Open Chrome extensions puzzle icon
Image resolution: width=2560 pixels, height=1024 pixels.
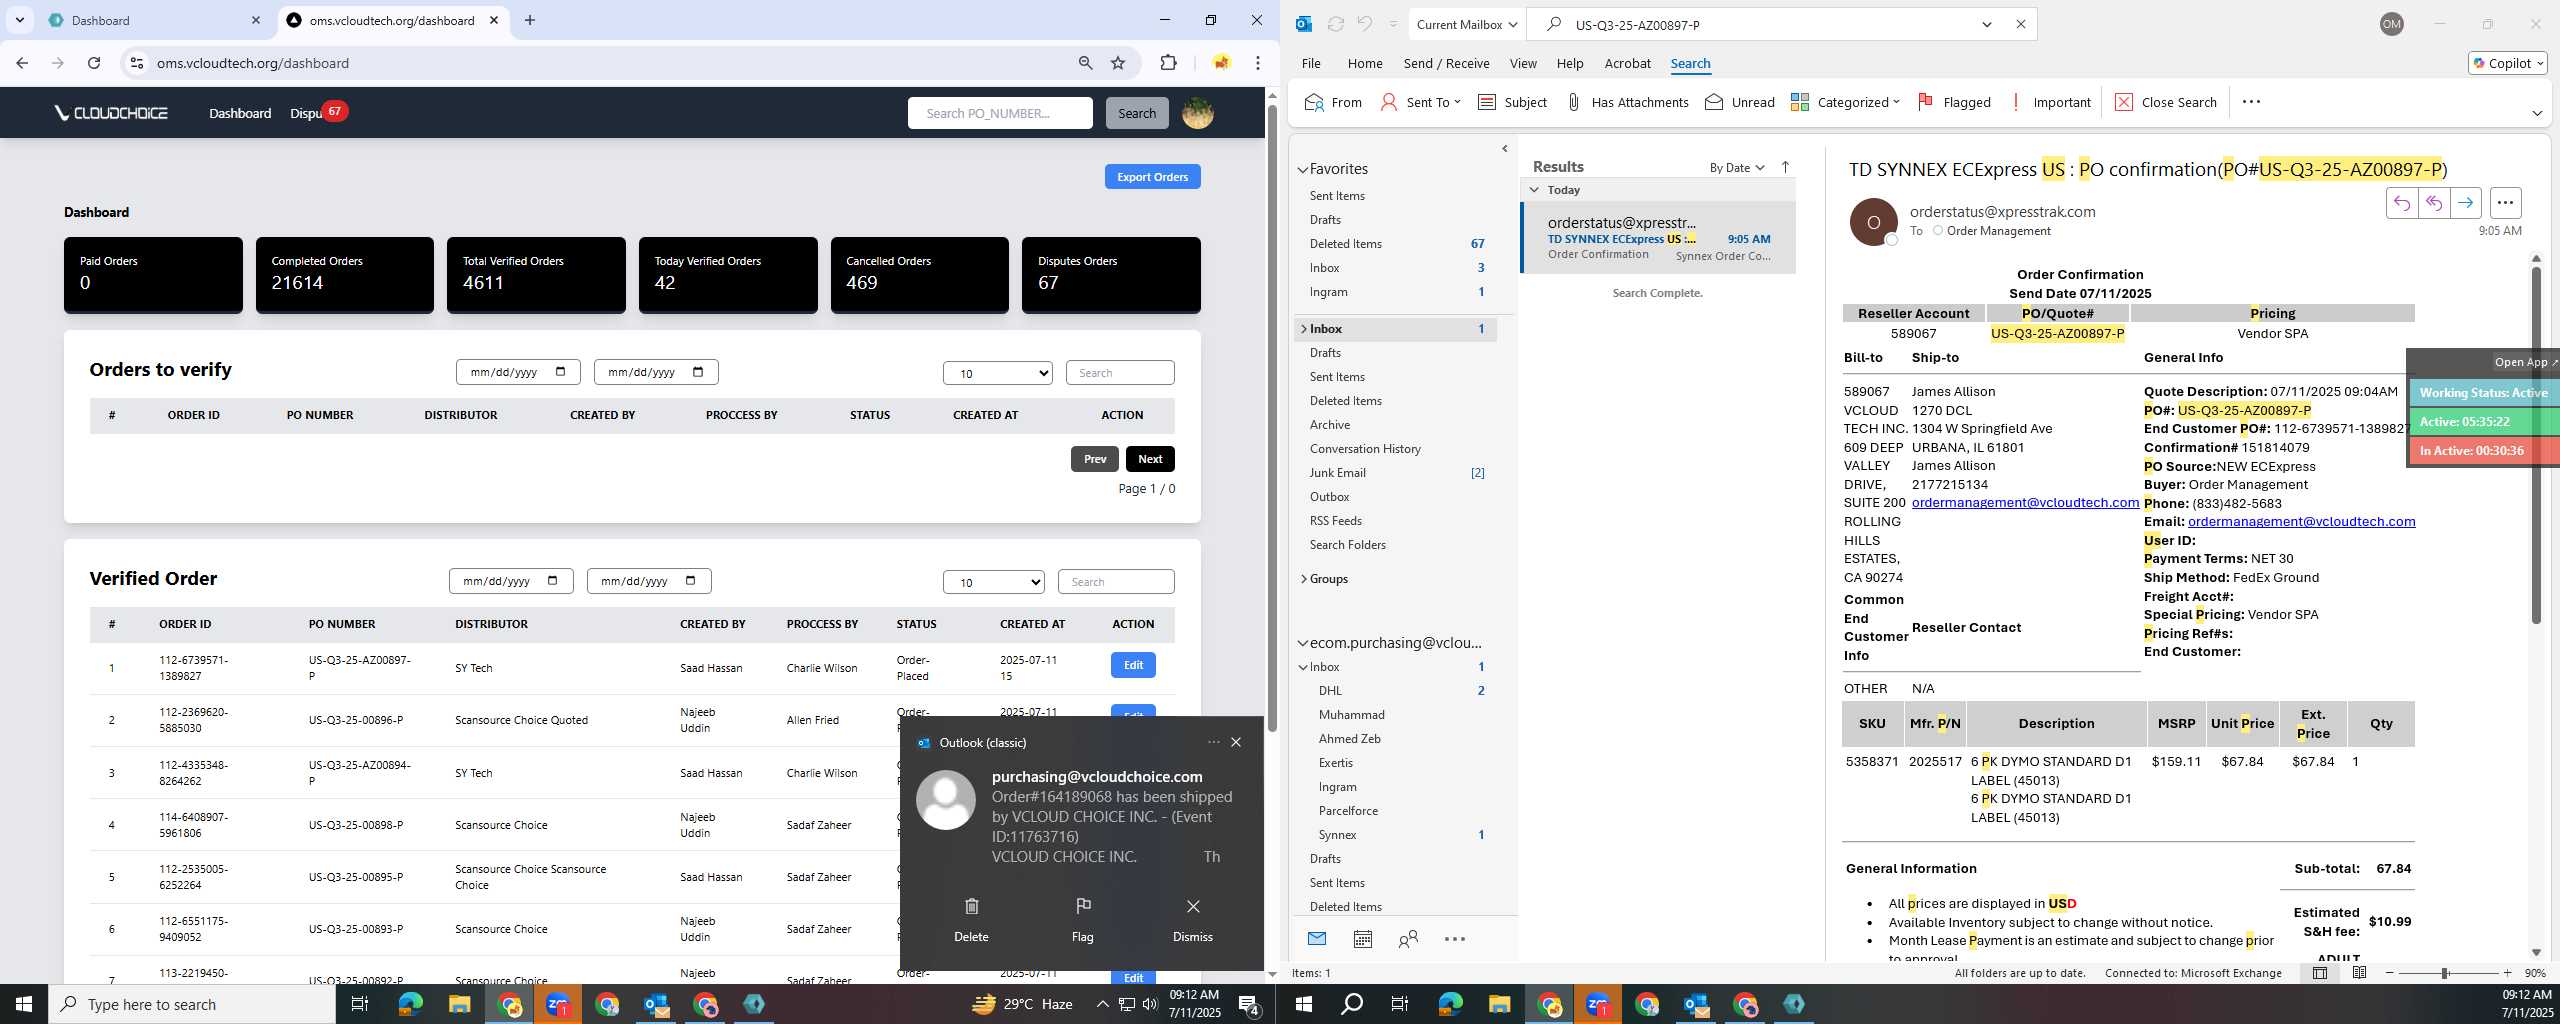tap(1168, 63)
